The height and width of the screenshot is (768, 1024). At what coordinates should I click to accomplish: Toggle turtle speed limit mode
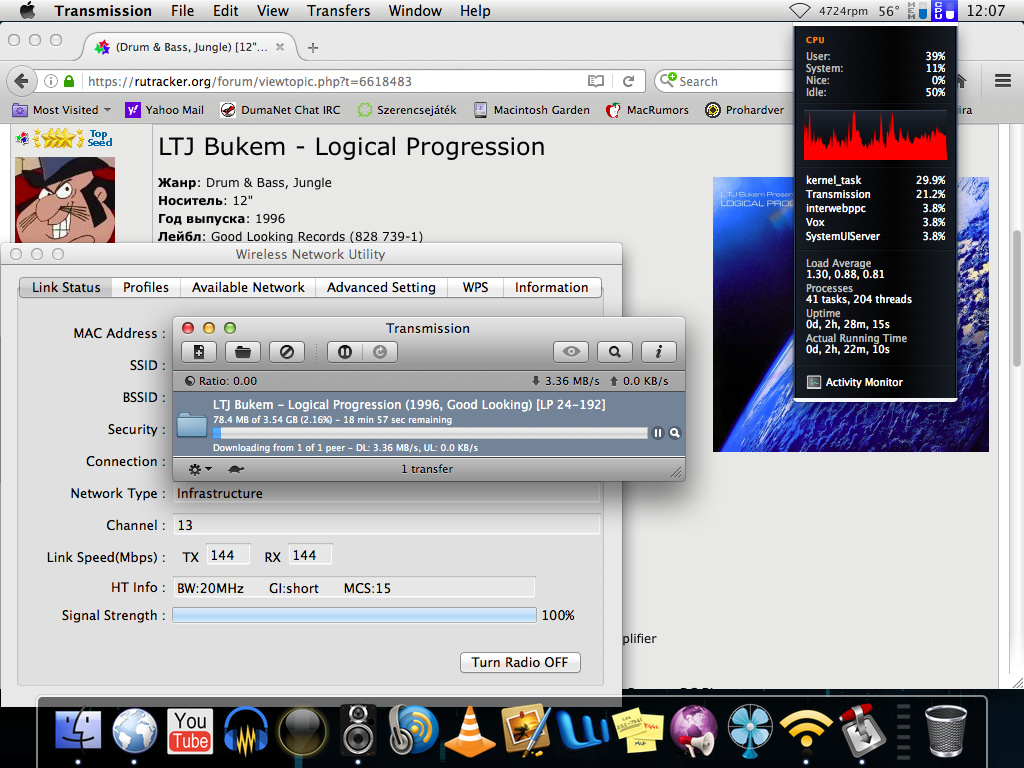(x=236, y=469)
